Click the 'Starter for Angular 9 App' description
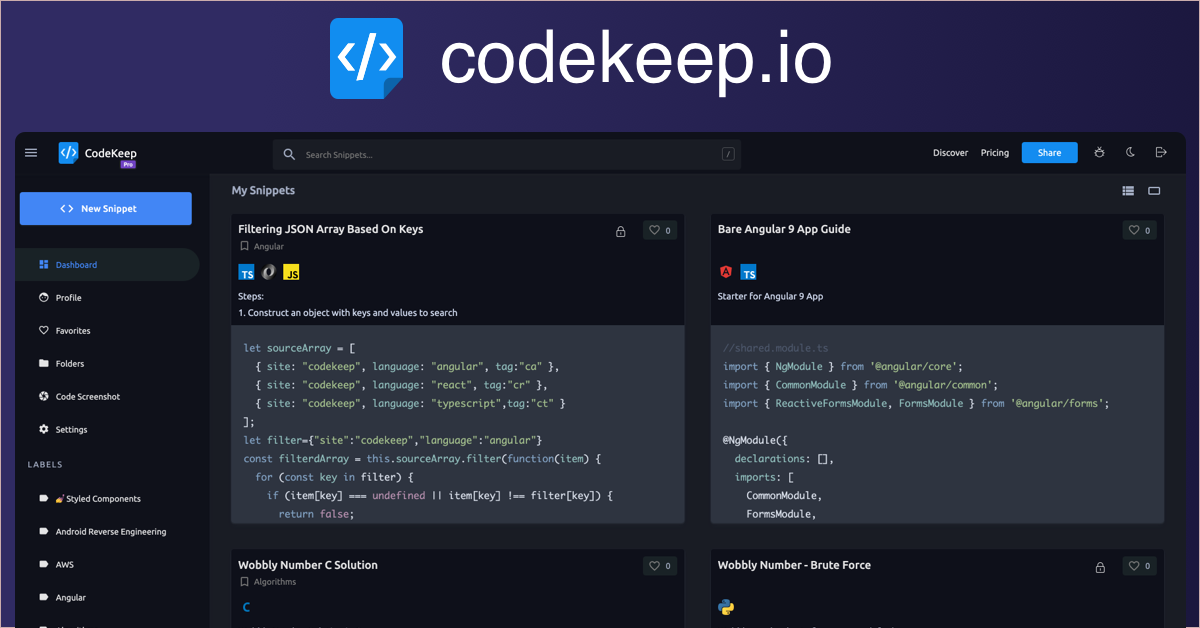Viewport: 1200px width, 628px height. (x=771, y=296)
